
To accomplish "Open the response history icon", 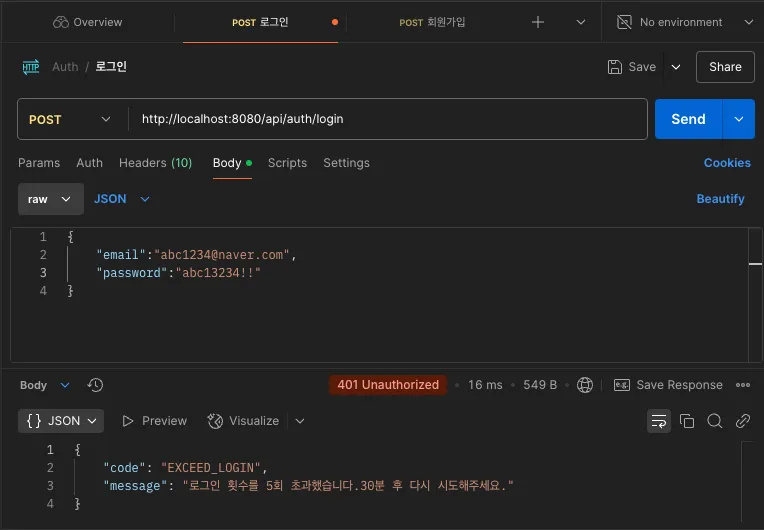I will pyautogui.click(x=95, y=385).
